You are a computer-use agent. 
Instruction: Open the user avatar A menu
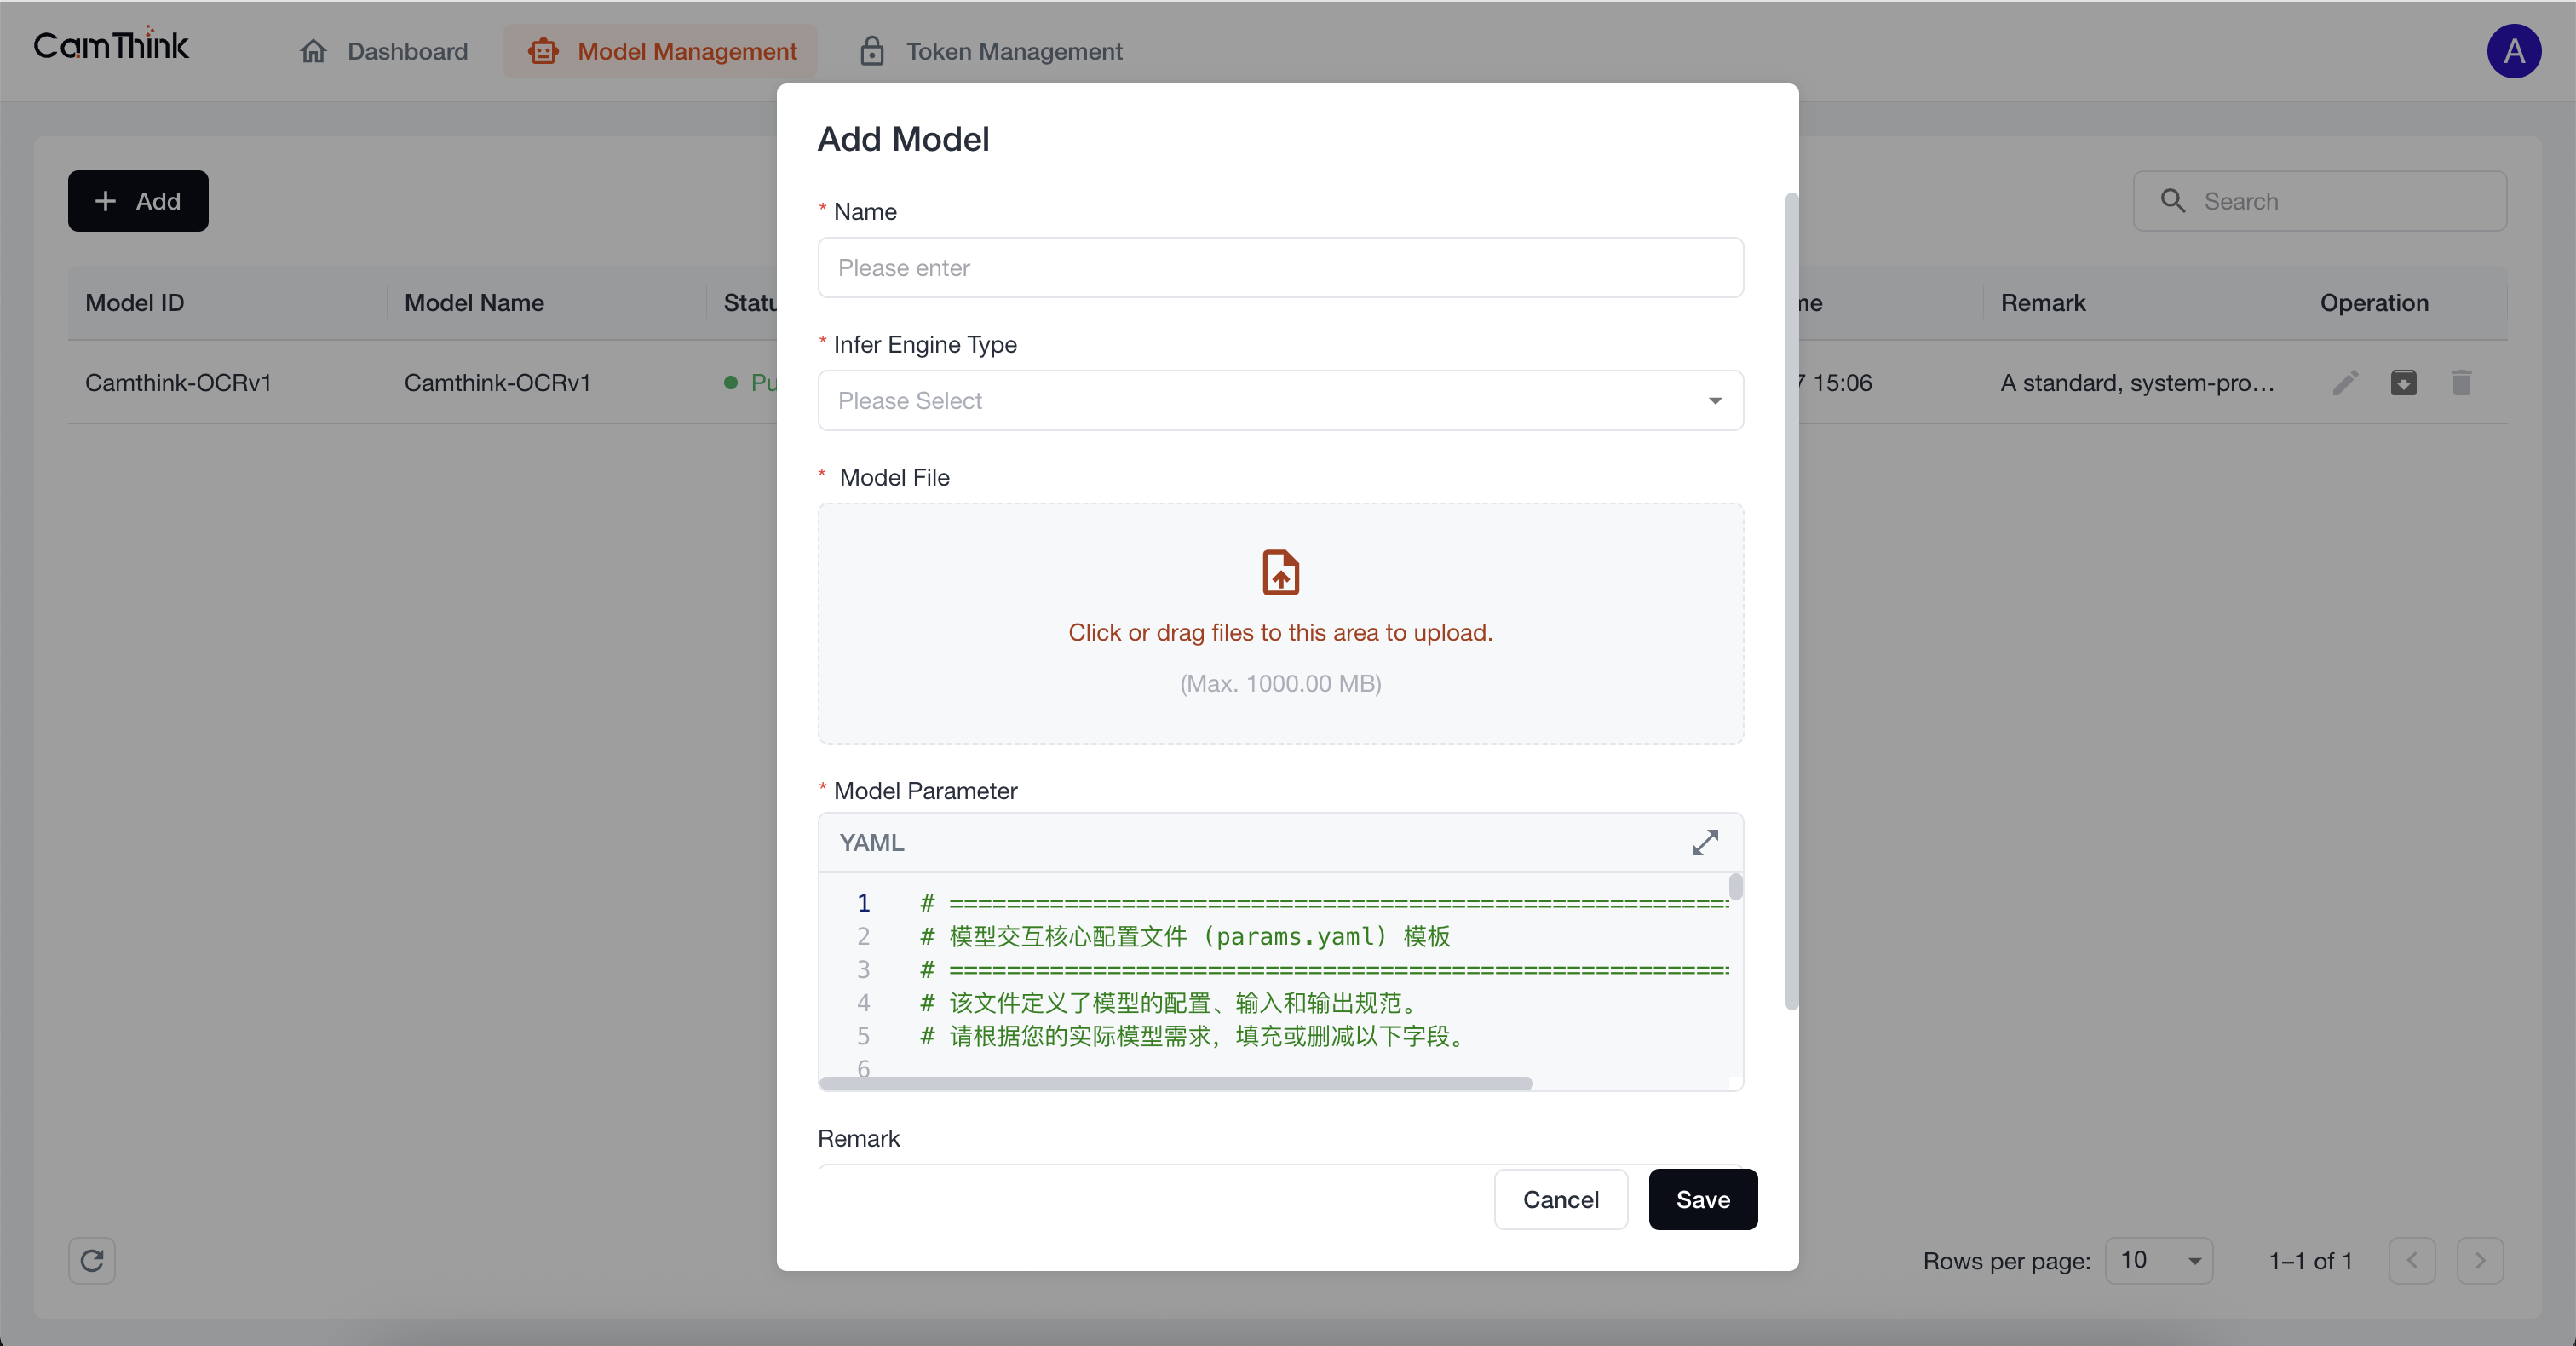click(x=2513, y=51)
